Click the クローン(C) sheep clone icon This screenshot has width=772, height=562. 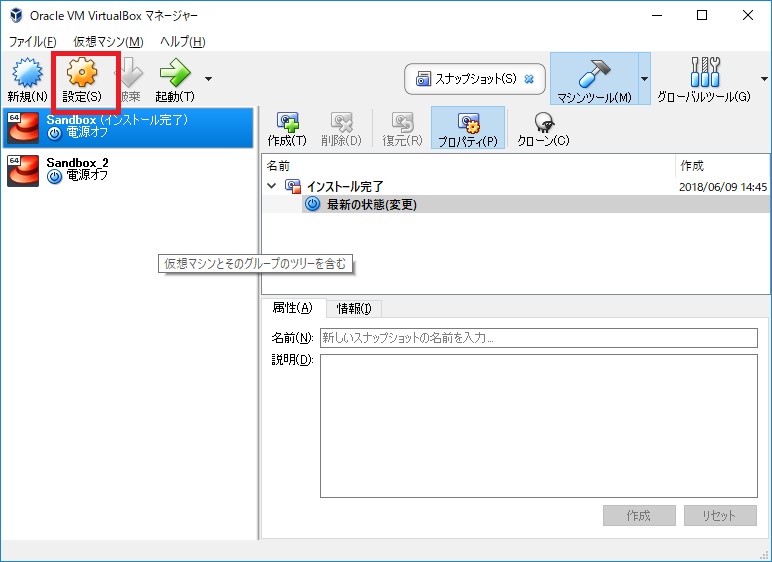544,122
